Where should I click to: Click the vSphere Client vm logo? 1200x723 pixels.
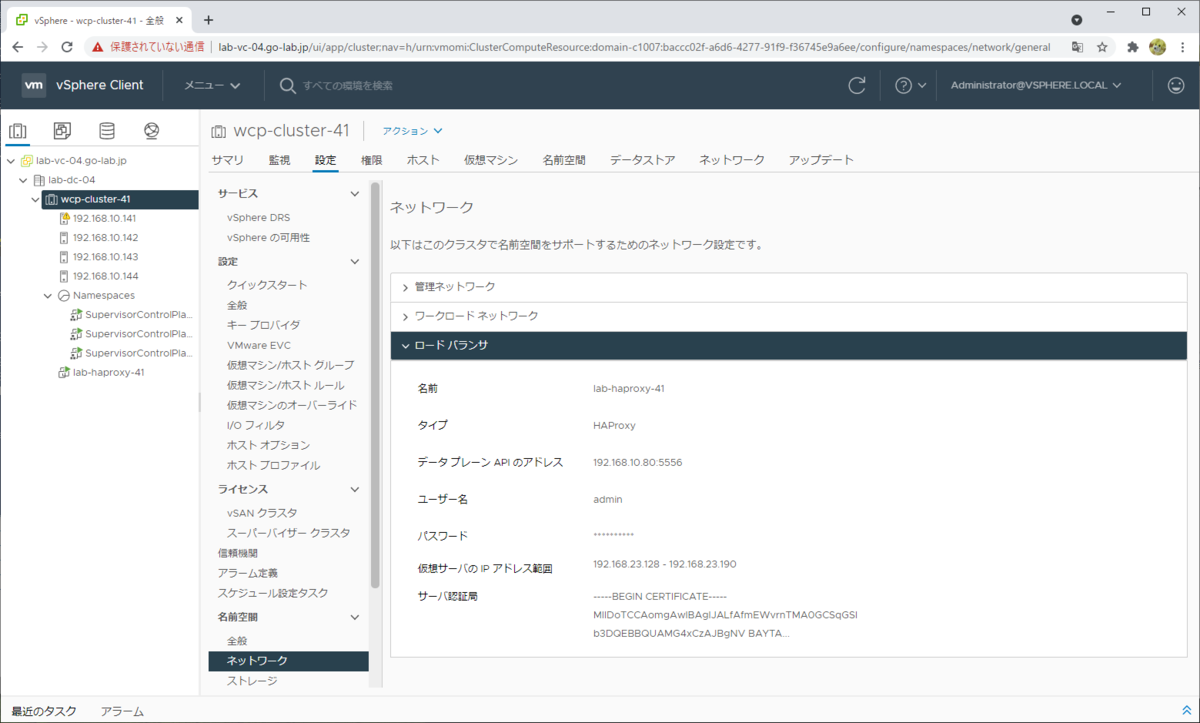click(34, 85)
